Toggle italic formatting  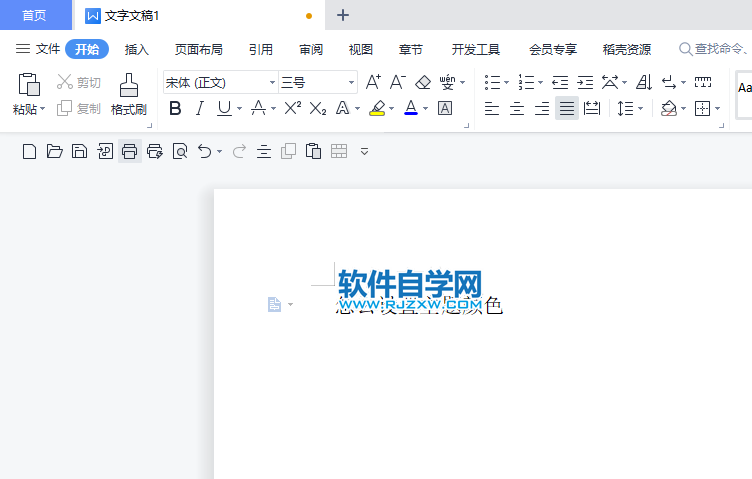coord(200,108)
